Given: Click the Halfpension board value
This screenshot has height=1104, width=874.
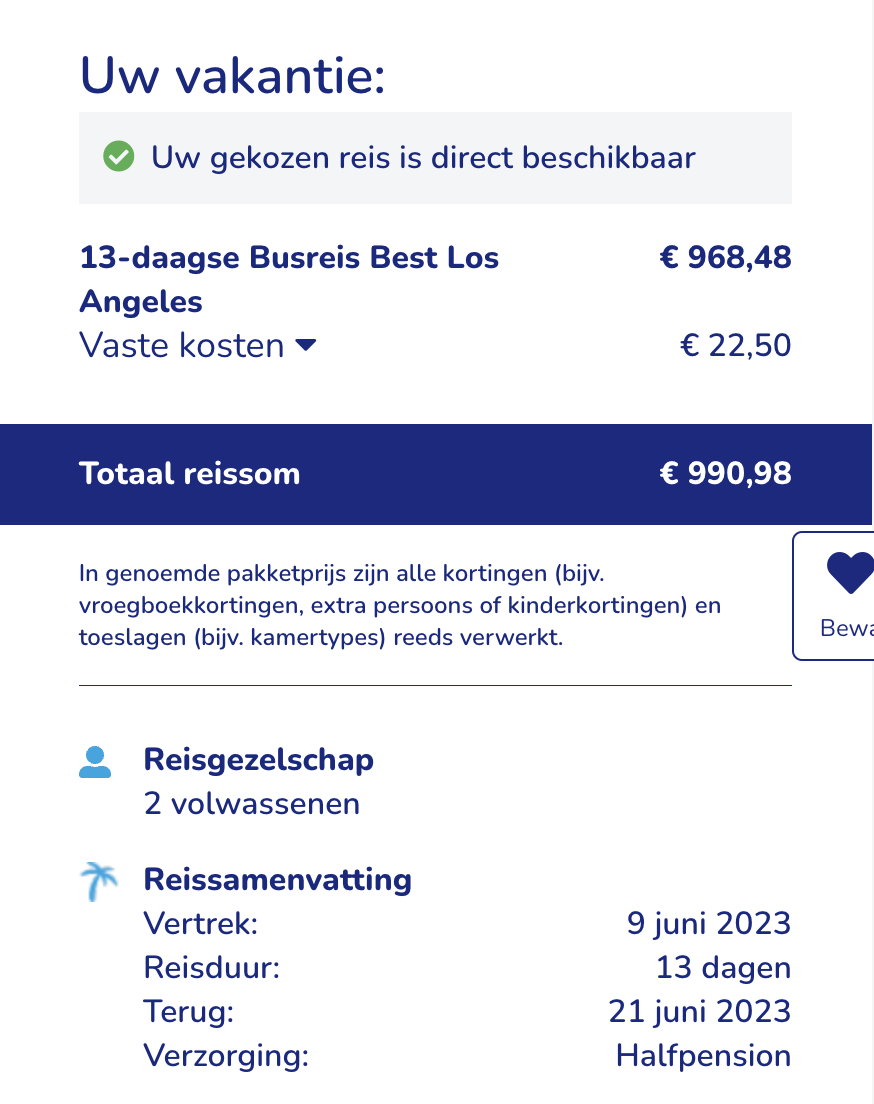Looking at the screenshot, I should (703, 1055).
